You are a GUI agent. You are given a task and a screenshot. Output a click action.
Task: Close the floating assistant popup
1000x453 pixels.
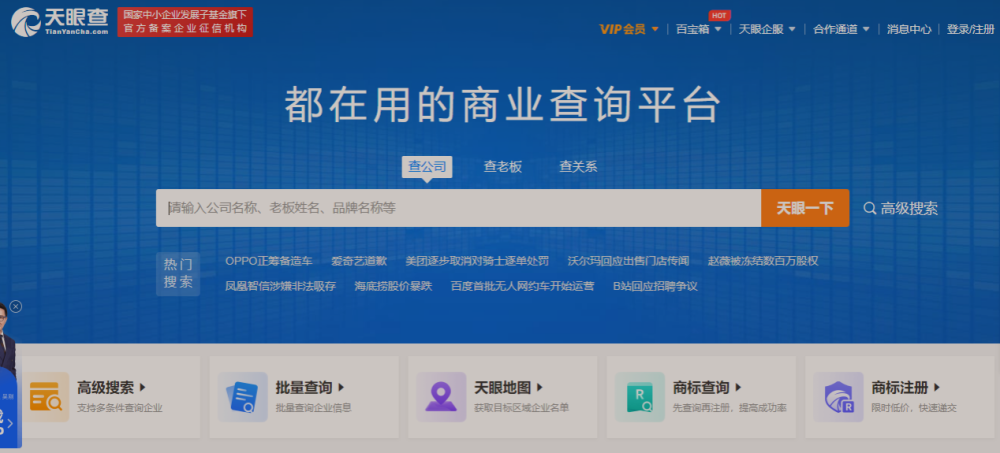point(16,306)
